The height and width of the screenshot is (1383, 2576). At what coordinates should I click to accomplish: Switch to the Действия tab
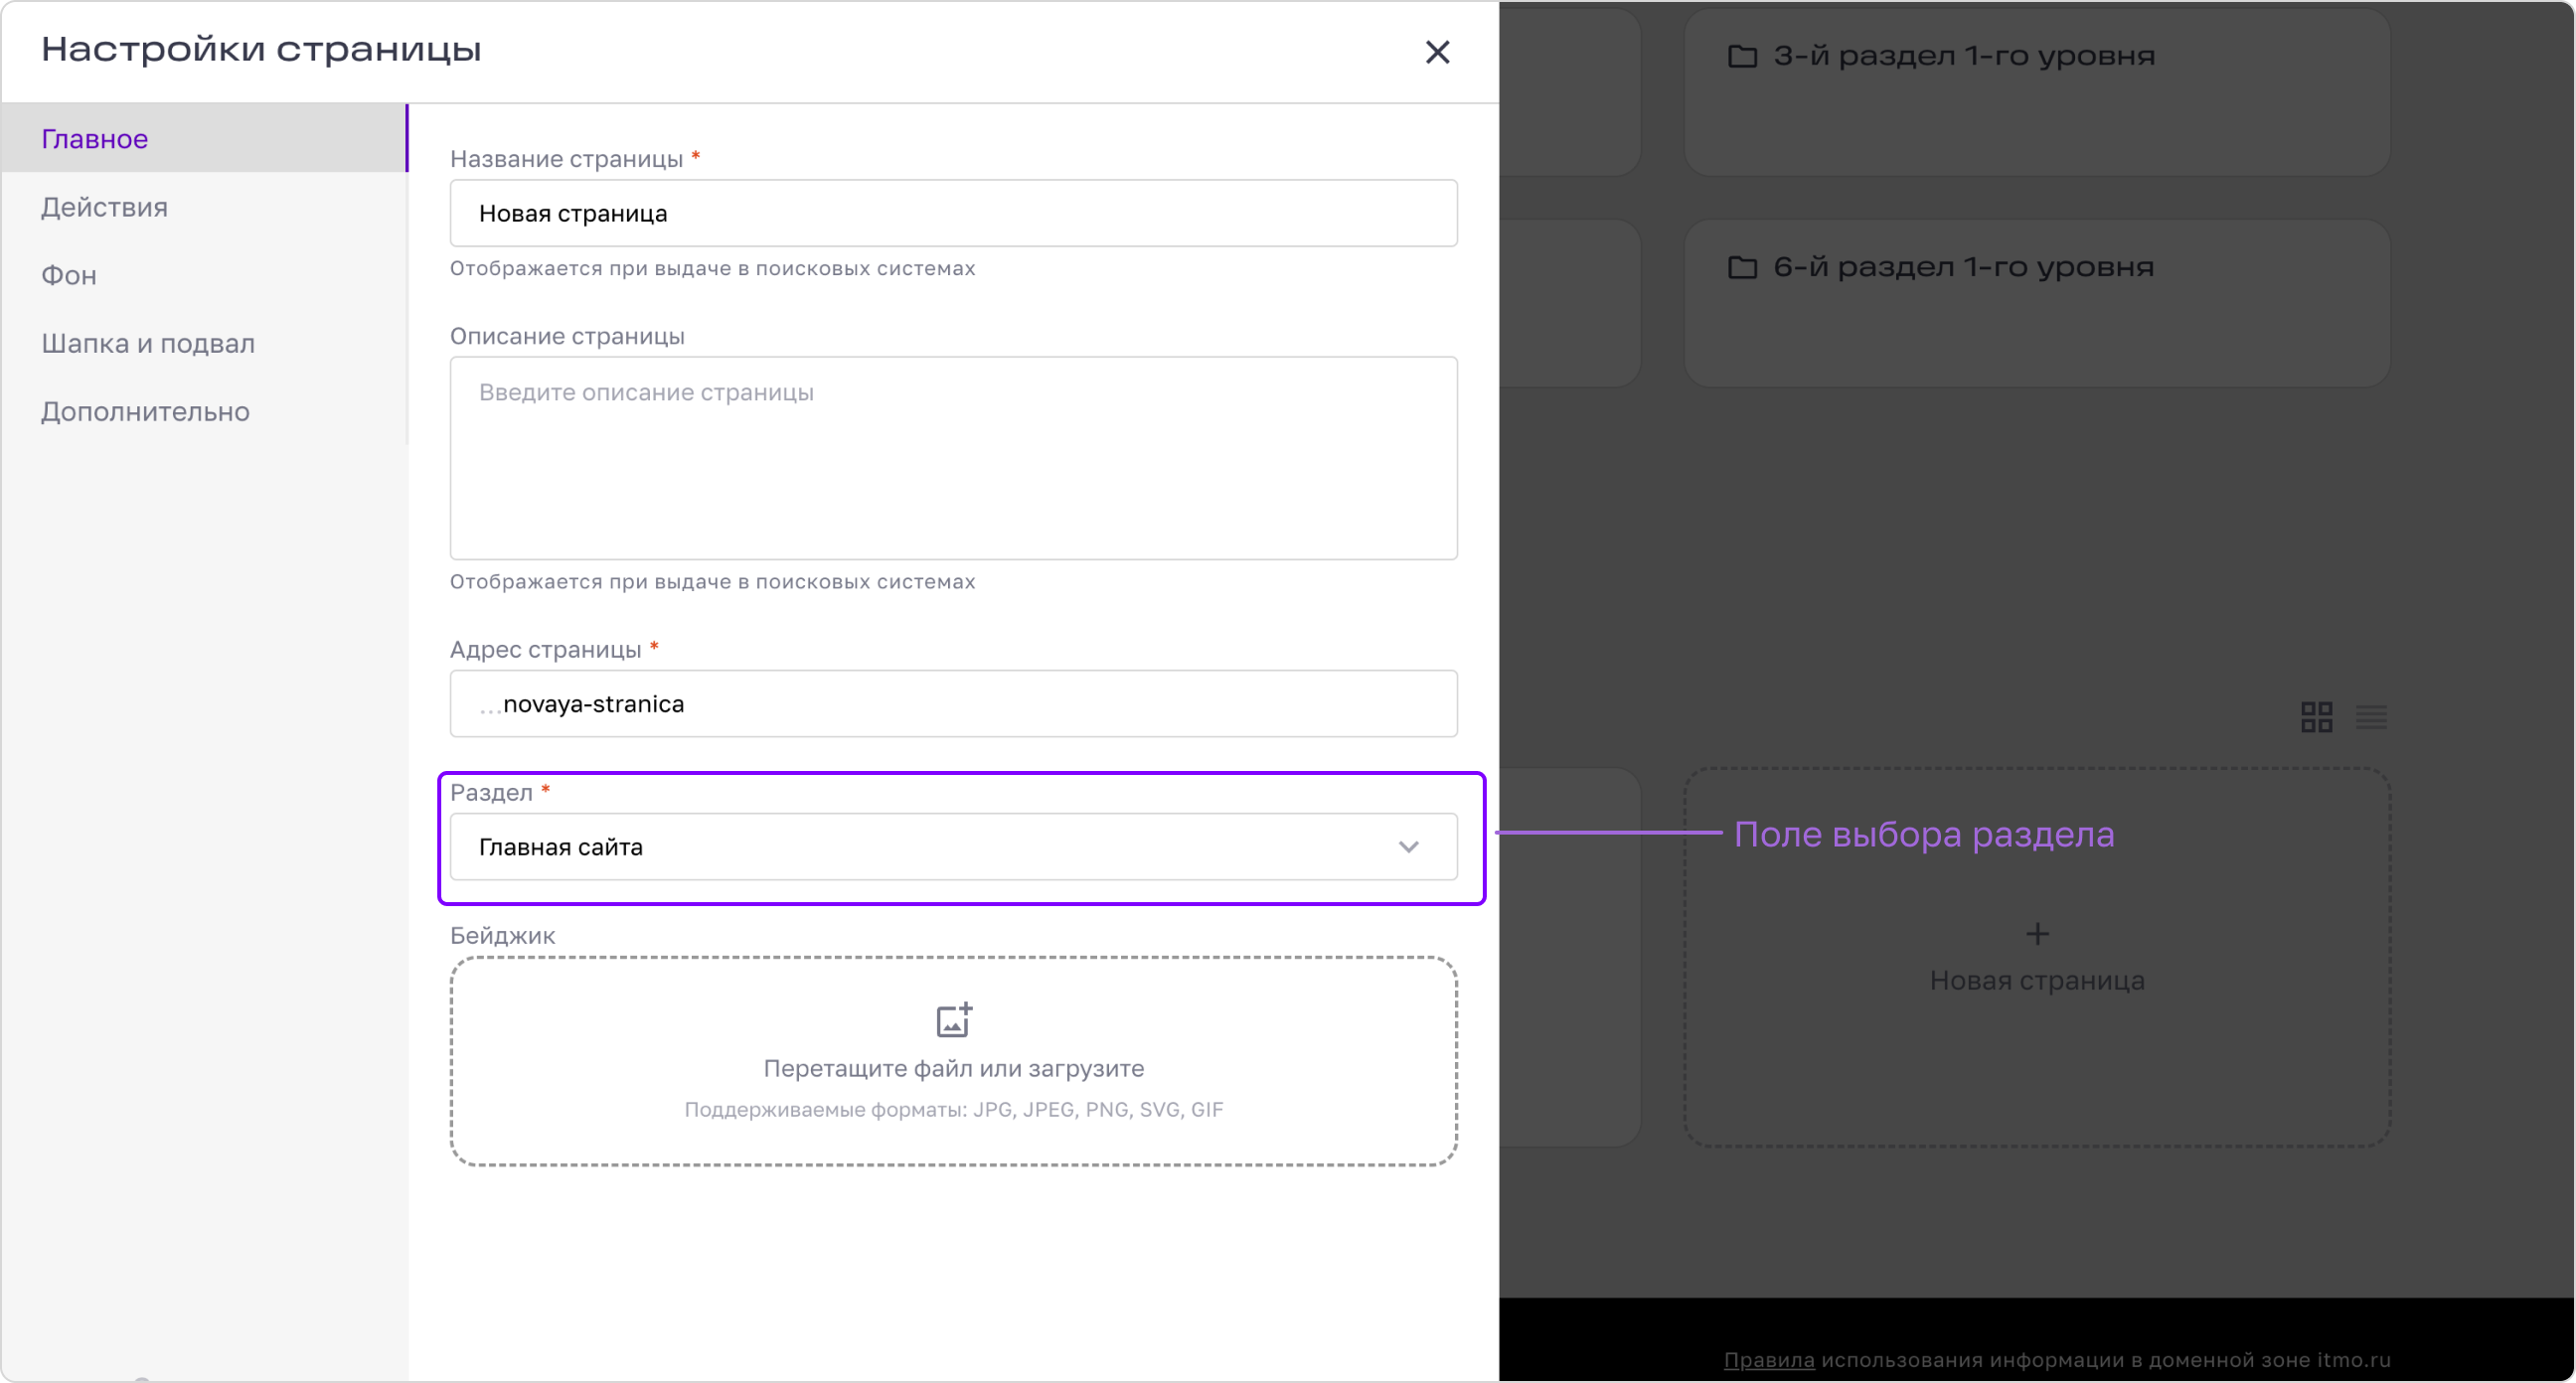tap(204, 207)
